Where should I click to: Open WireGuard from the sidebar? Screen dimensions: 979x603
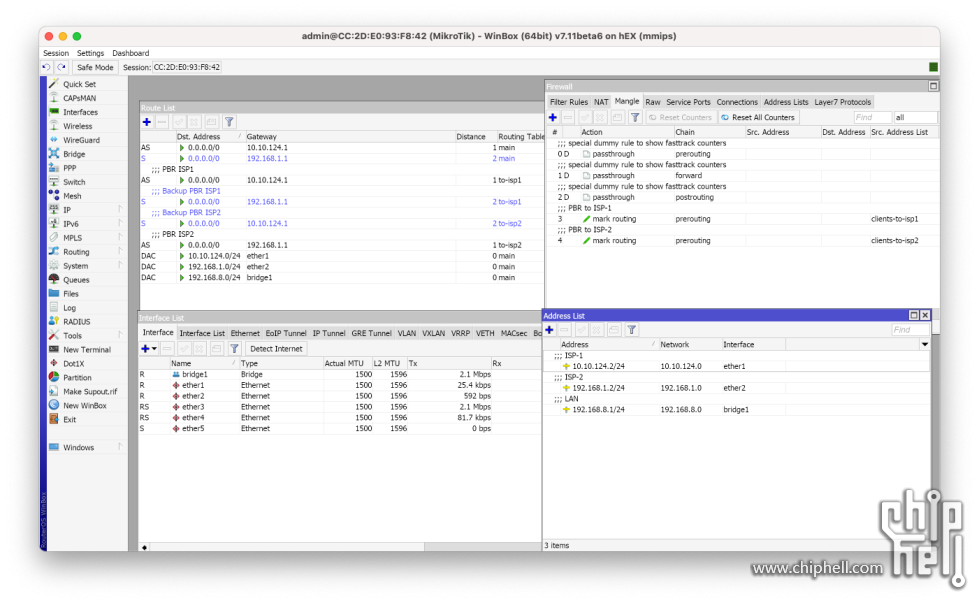(x=81, y=140)
